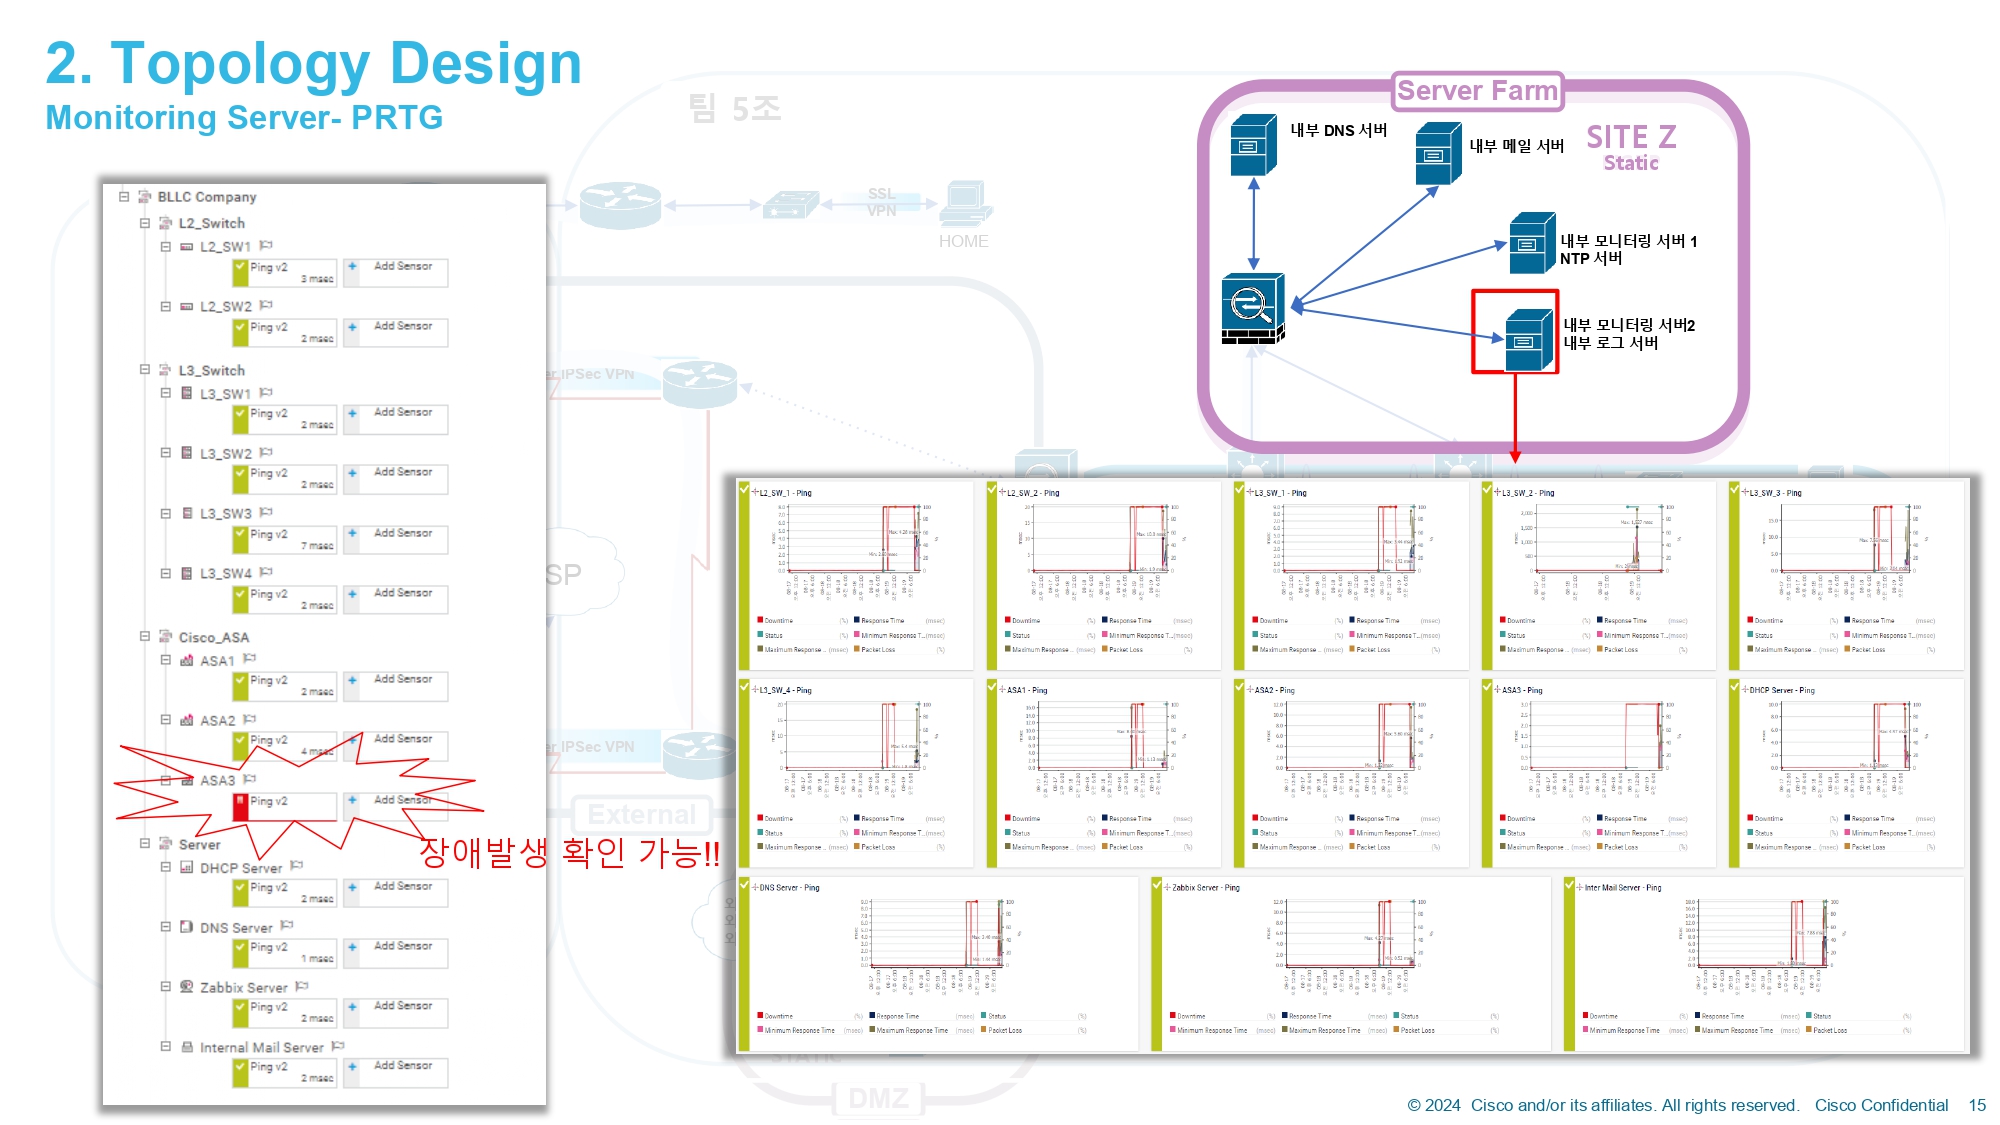This screenshot has width=2000, height=1125.
Task: Click the ASA2 firewall device icon
Action: click(x=187, y=720)
